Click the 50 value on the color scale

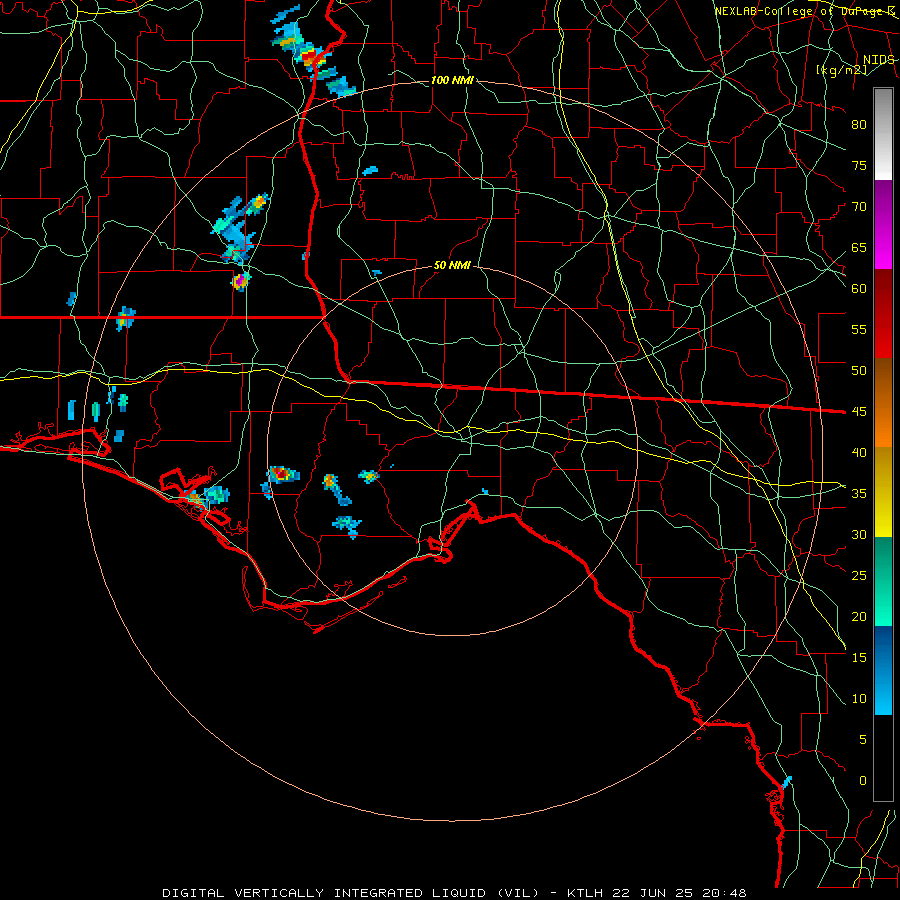859,371
